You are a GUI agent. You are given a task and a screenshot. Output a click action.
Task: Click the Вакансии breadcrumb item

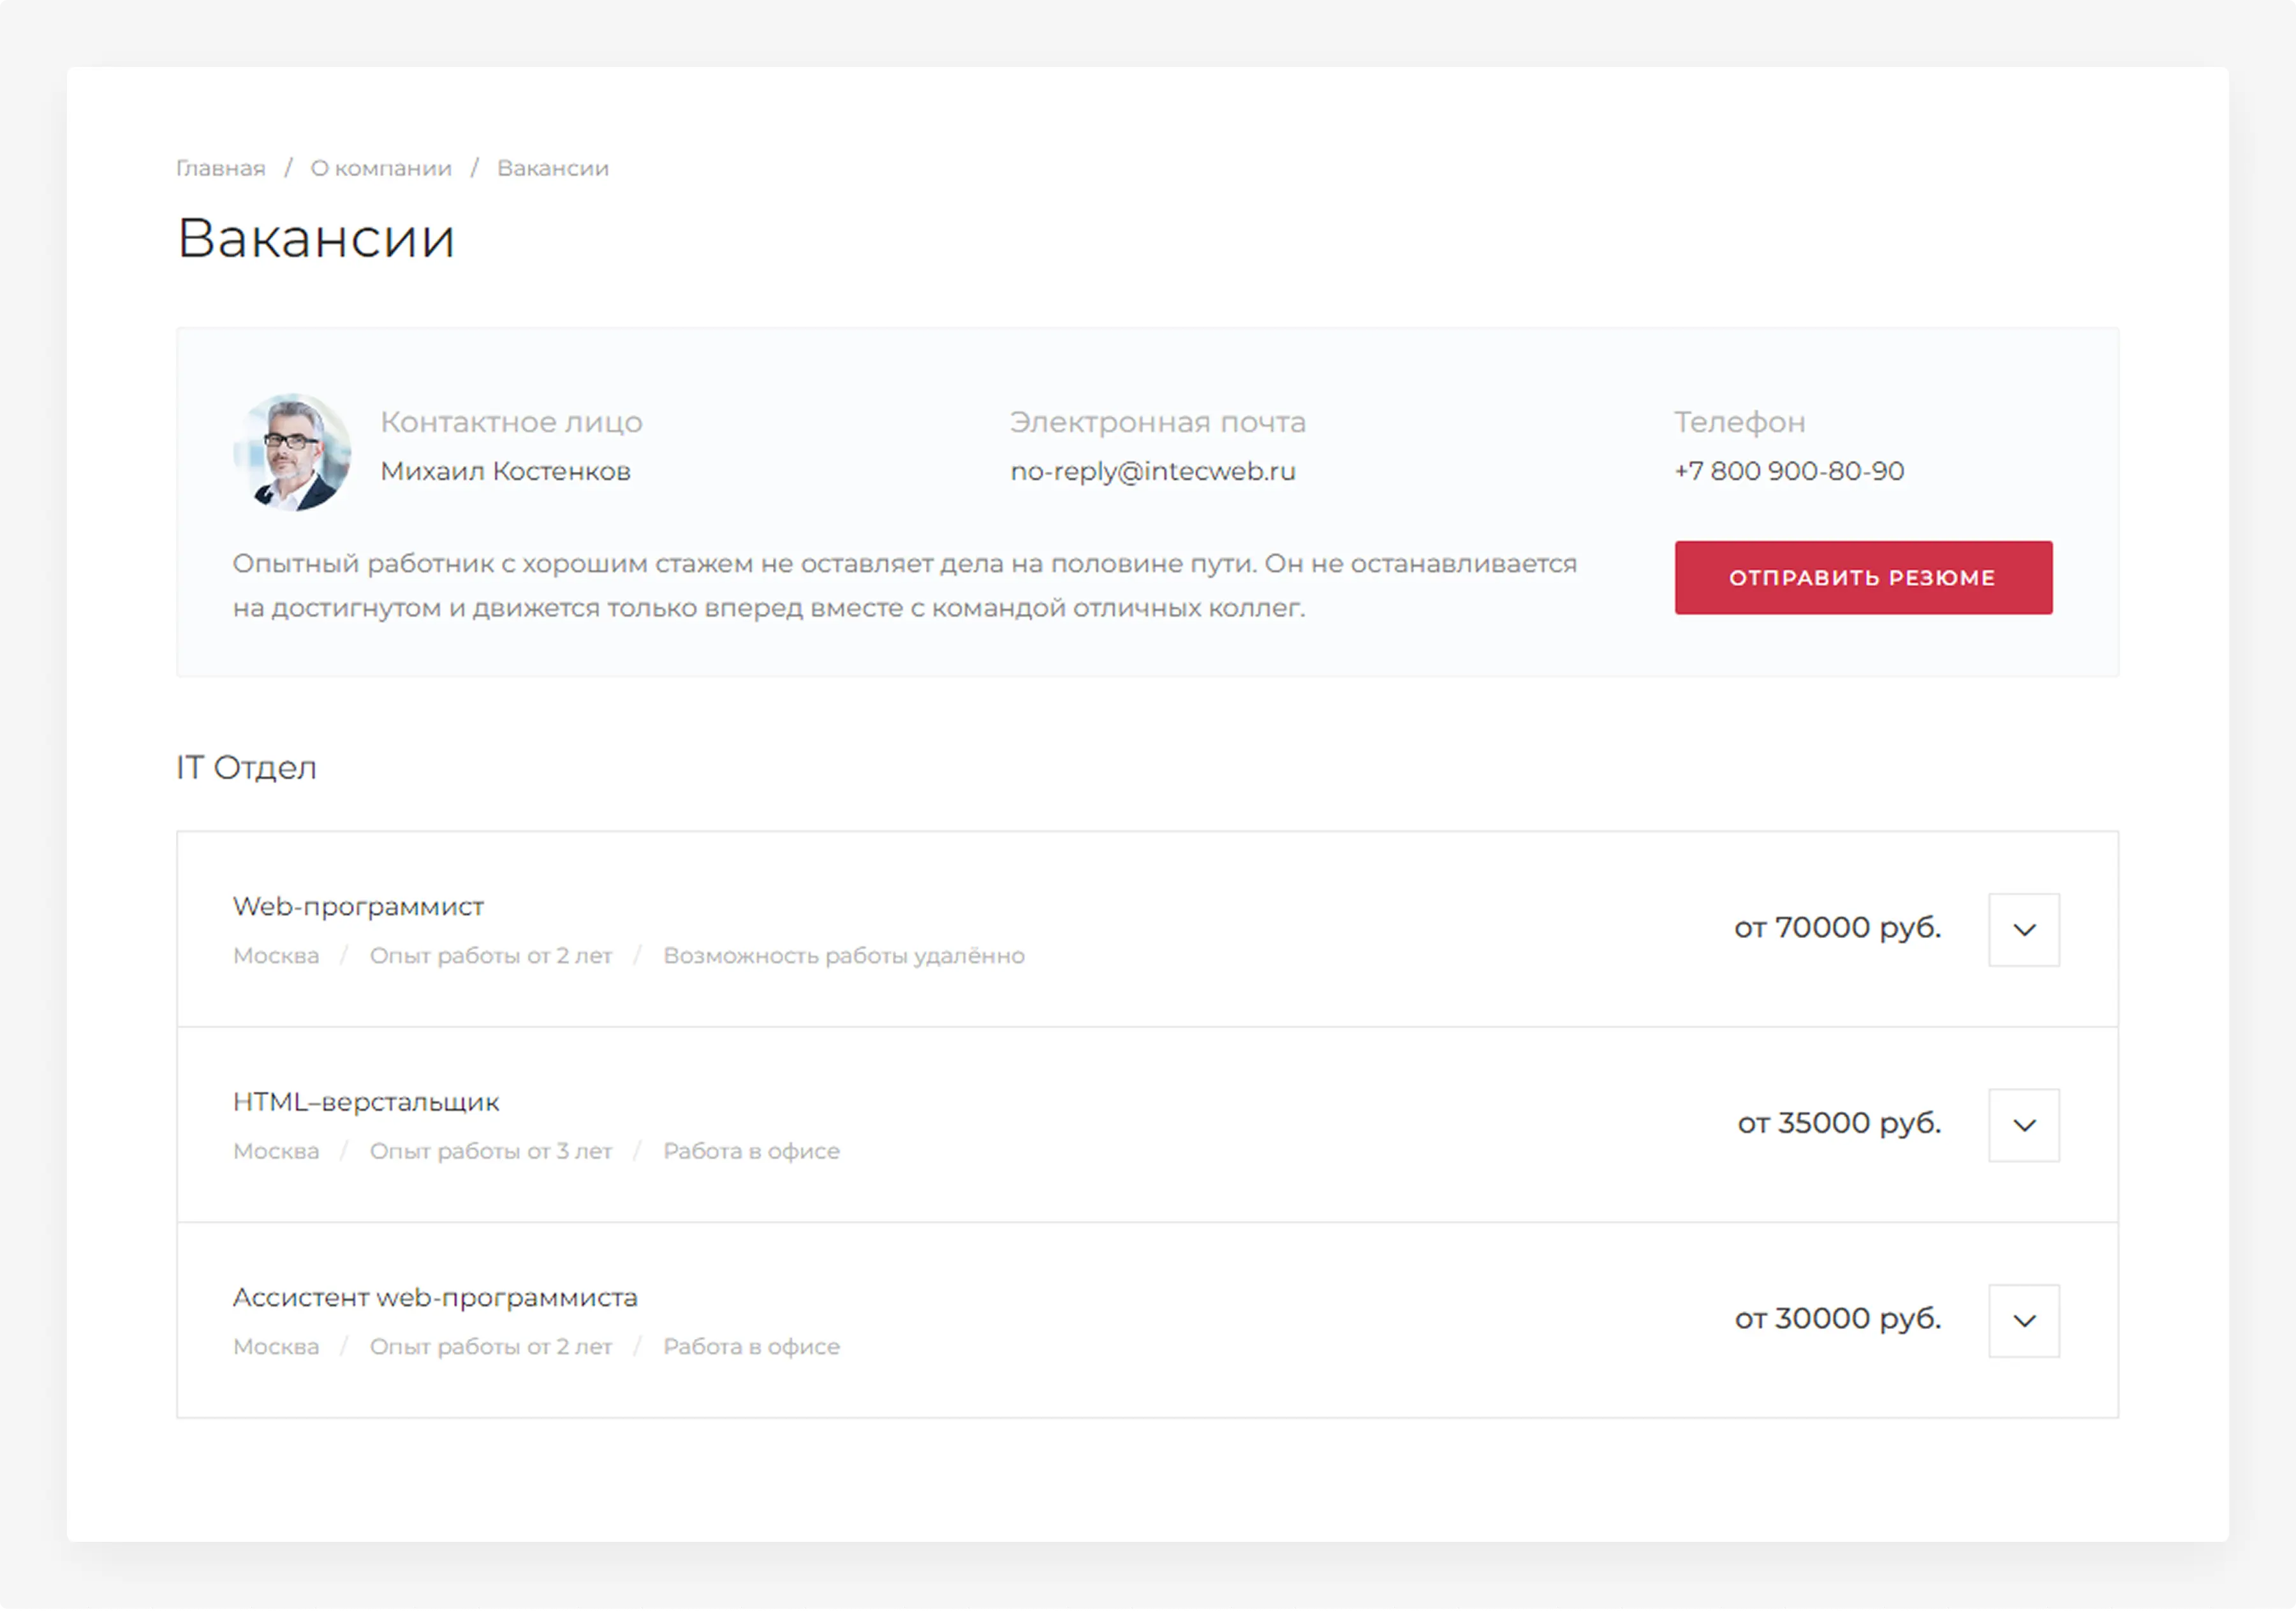pyautogui.click(x=552, y=168)
